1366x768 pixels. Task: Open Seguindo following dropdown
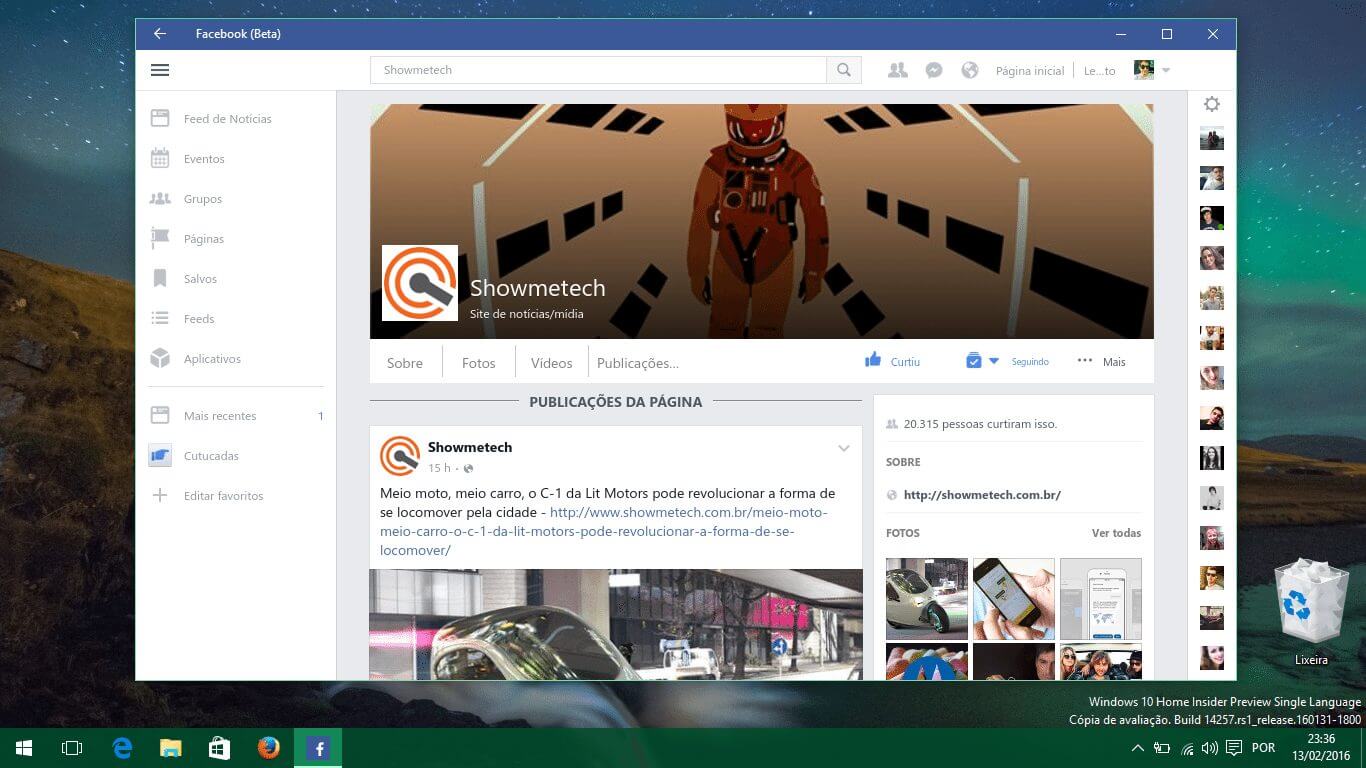[x=1007, y=361]
